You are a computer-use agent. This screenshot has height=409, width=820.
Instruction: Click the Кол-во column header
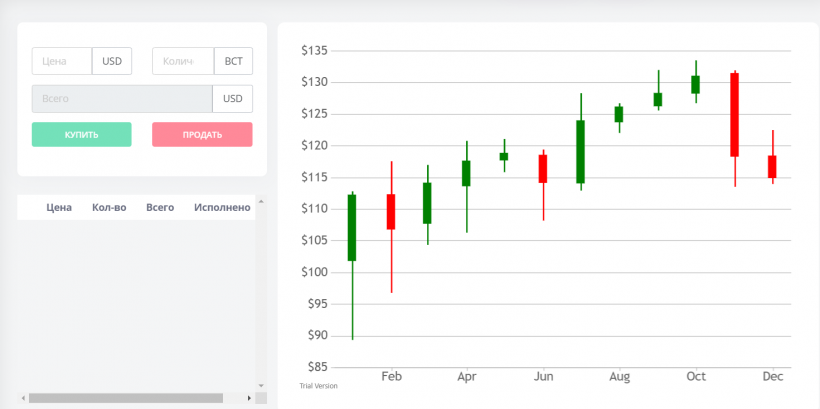(x=109, y=208)
